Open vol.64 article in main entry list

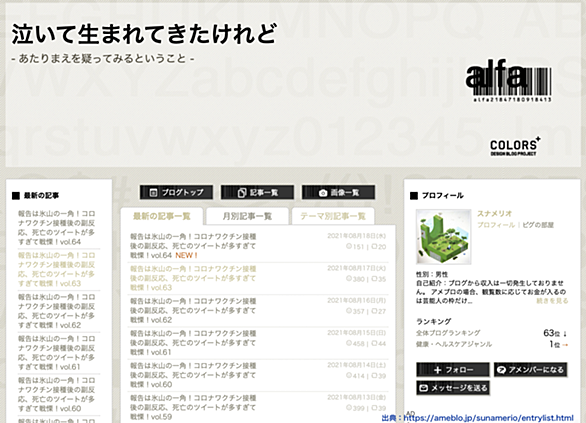pyautogui.click(x=193, y=246)
